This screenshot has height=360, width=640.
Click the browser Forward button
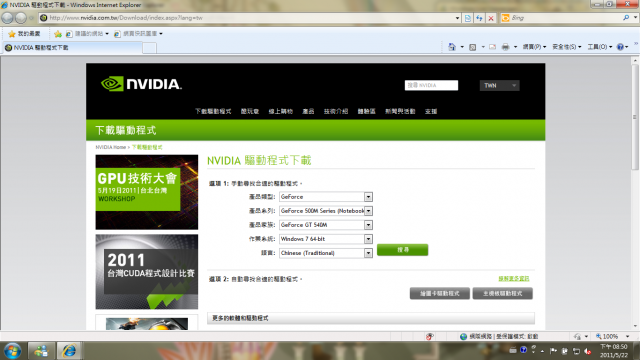pyautogui.click(x=21, y=18)
